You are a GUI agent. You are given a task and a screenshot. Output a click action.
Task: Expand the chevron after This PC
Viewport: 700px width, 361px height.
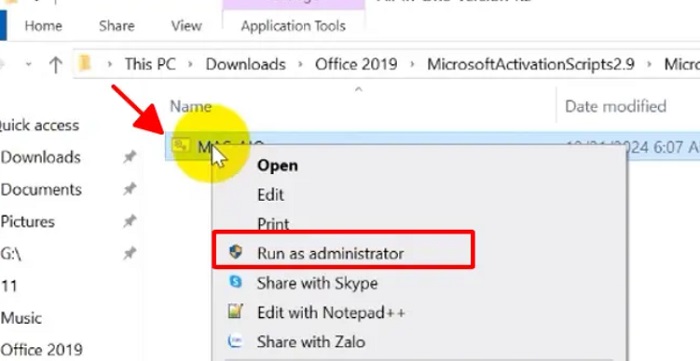click(x=191, y=65)
